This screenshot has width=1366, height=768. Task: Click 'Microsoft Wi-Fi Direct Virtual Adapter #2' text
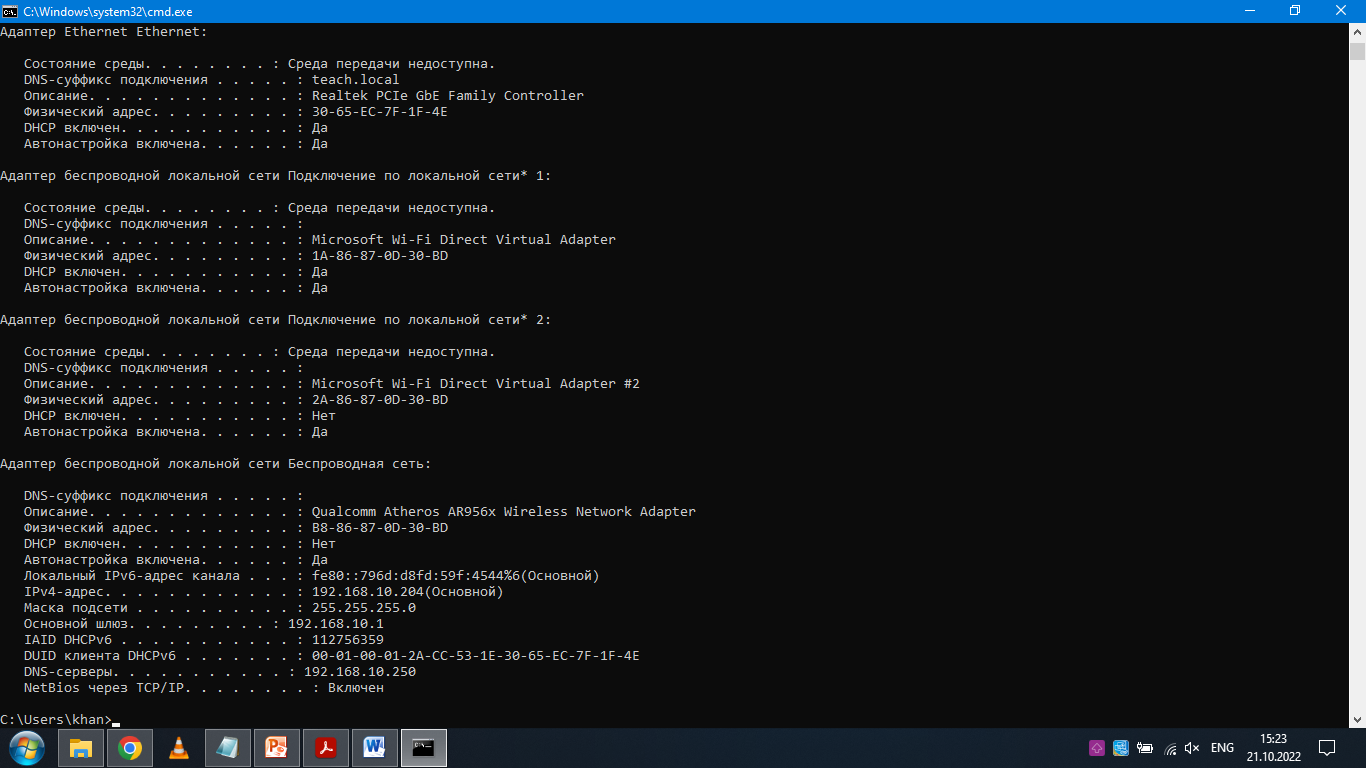click(x=476, y=384)
